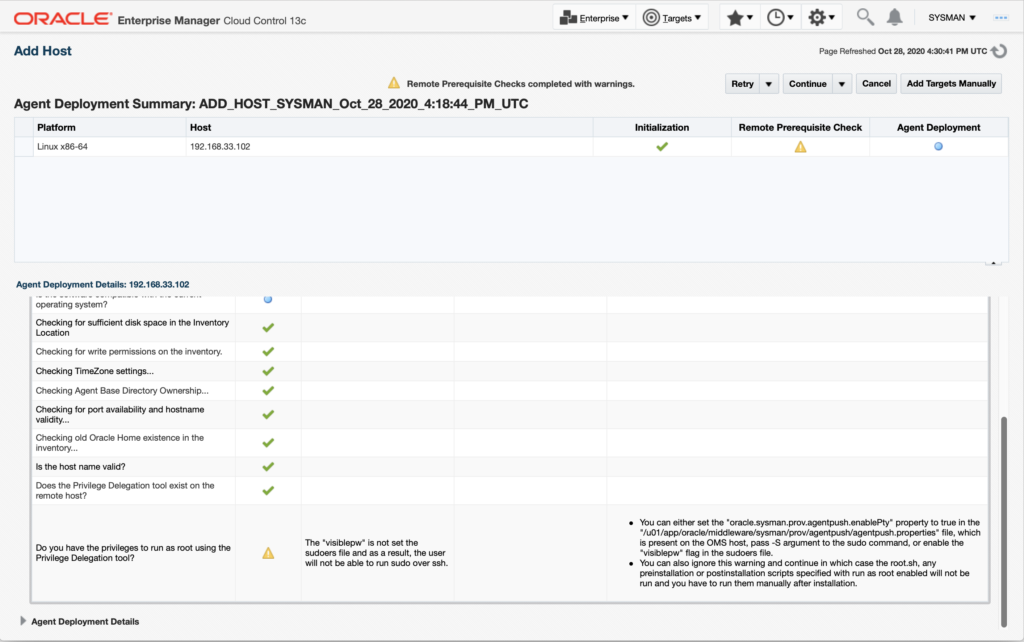
Task: Collapse the summary table splitter arrow
Action: click(993, 263)
